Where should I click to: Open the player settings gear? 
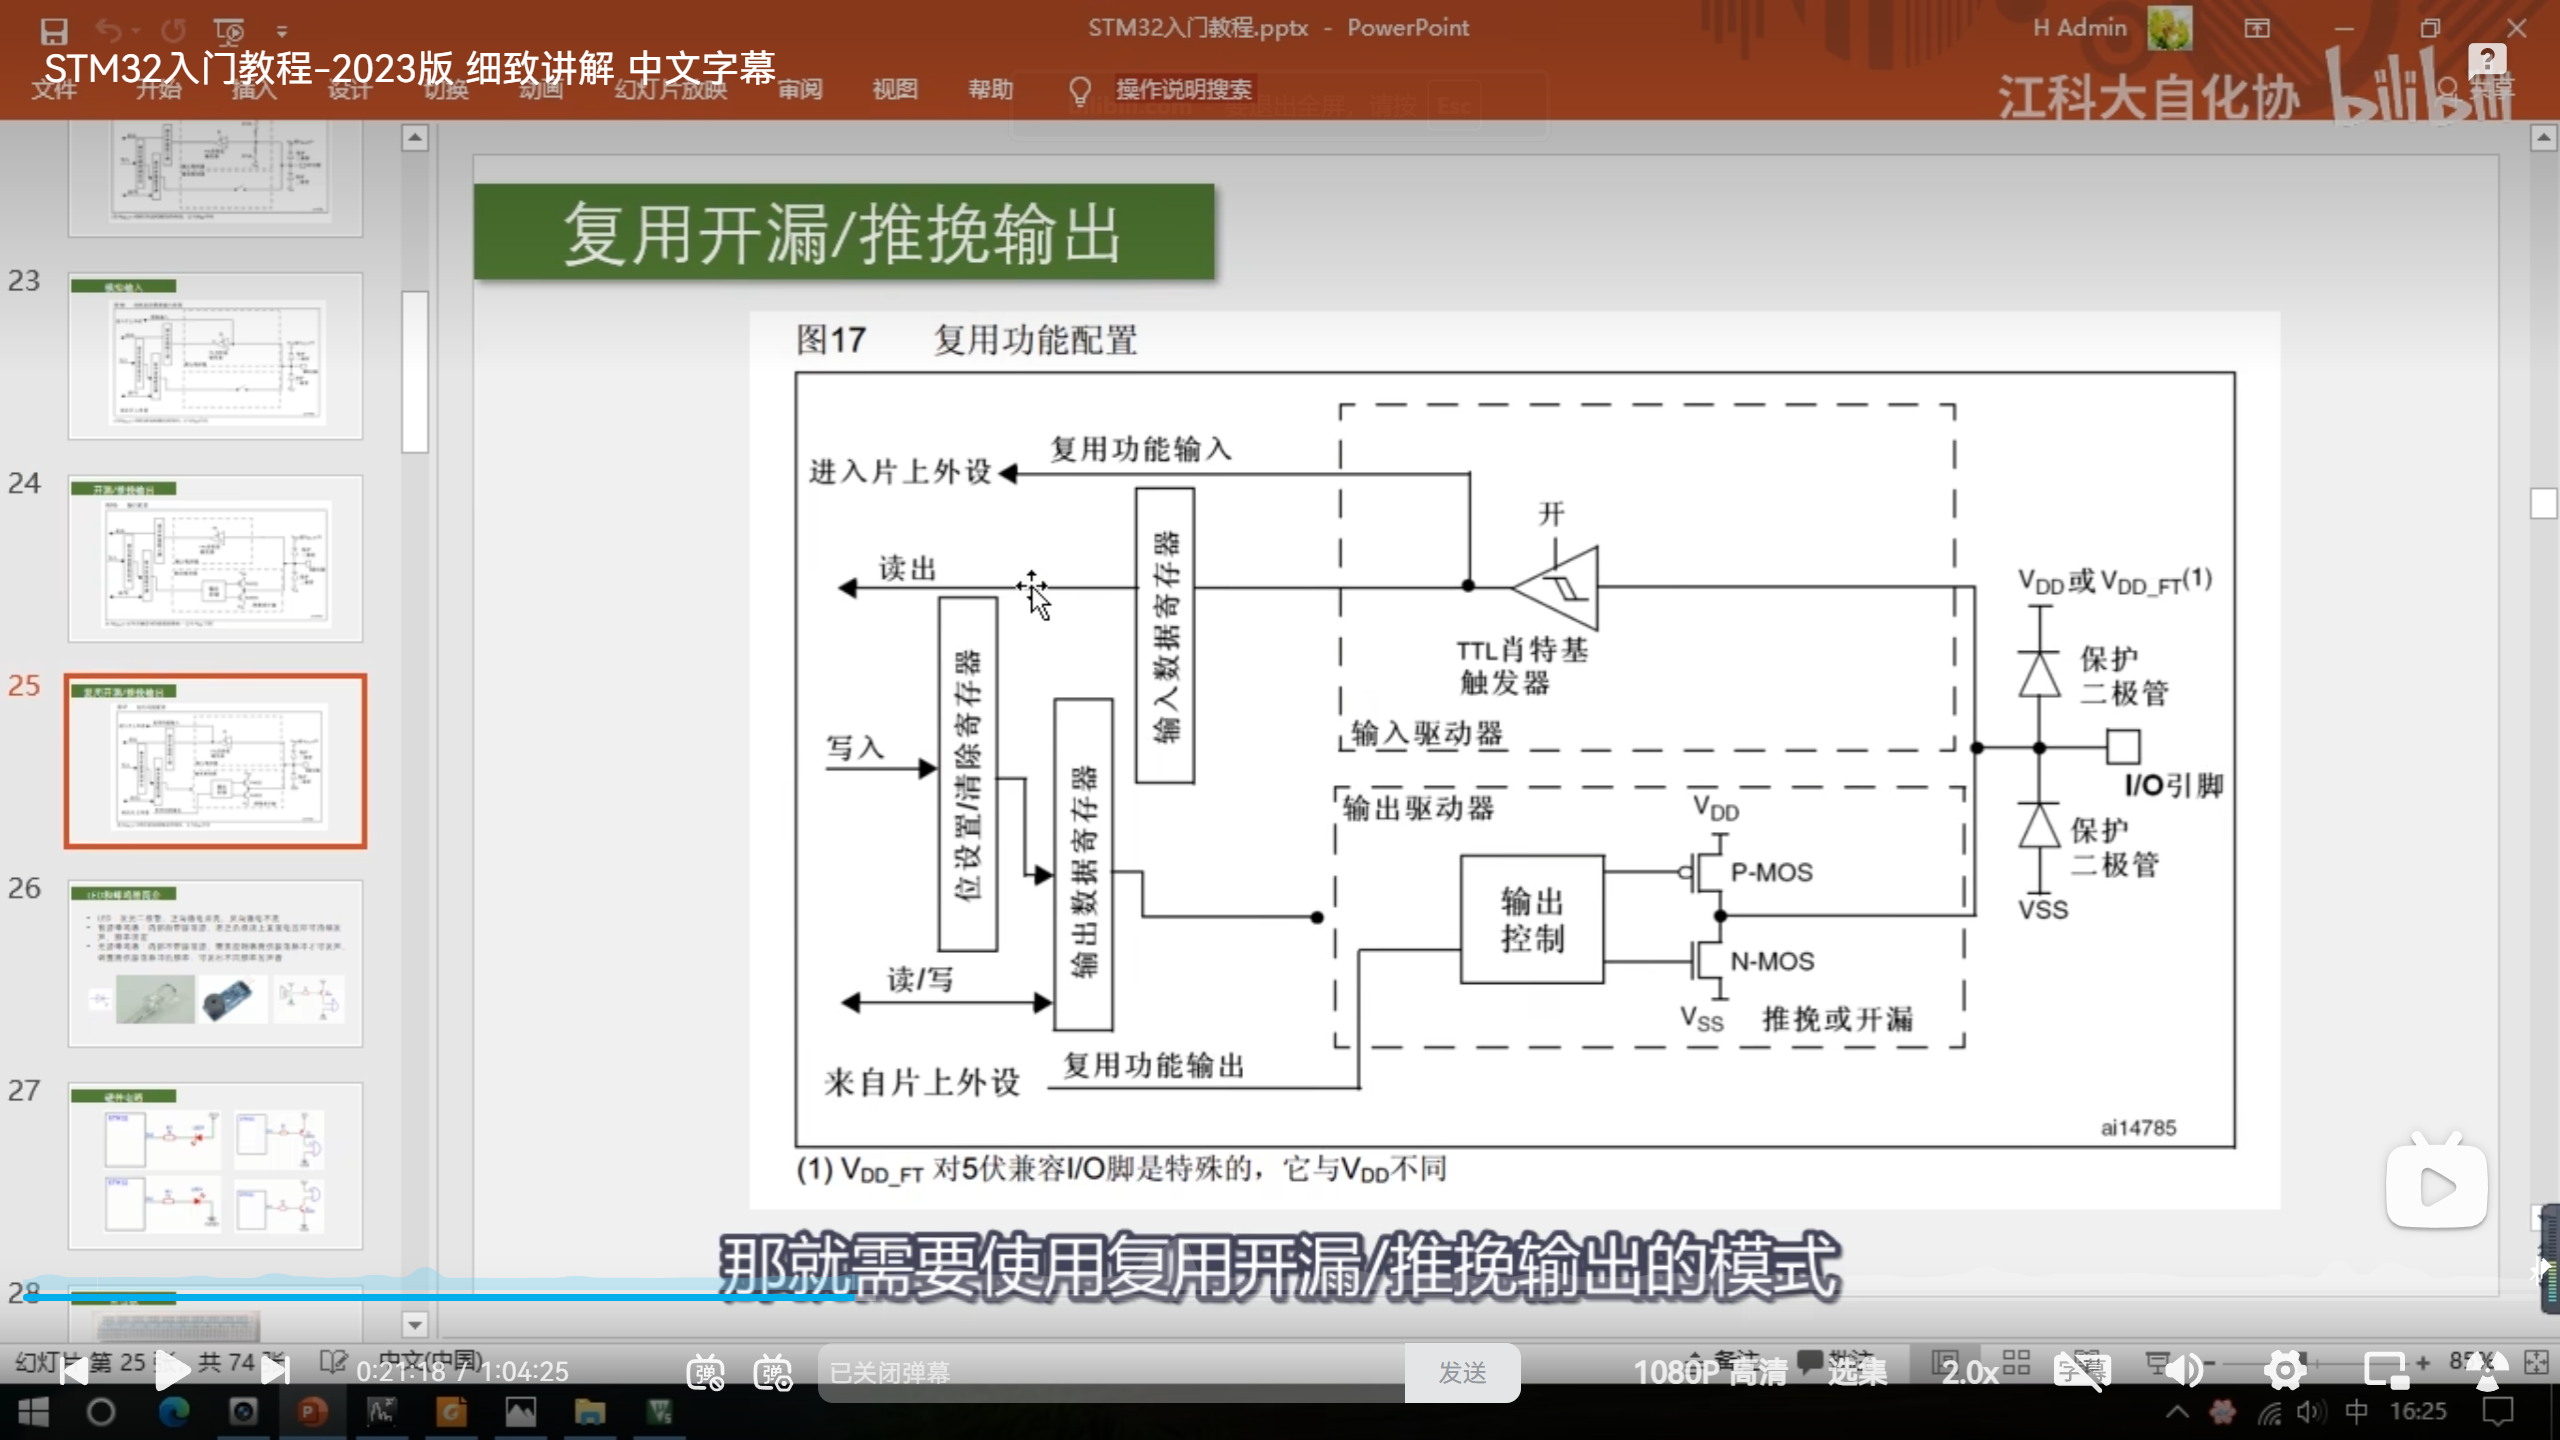(2286, 1372)
